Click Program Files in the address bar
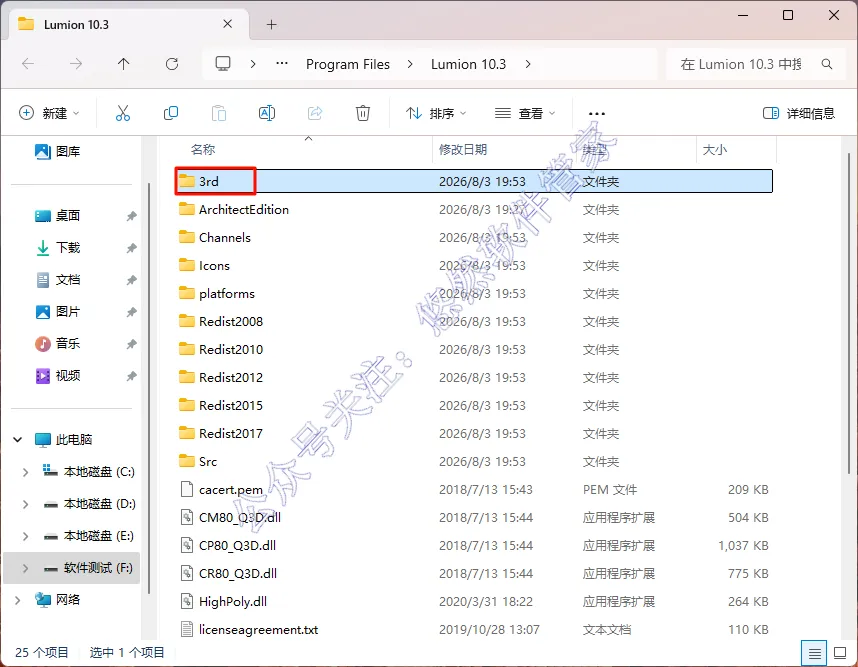The height and width of the screenshot is (667, 858). (348, 64)
